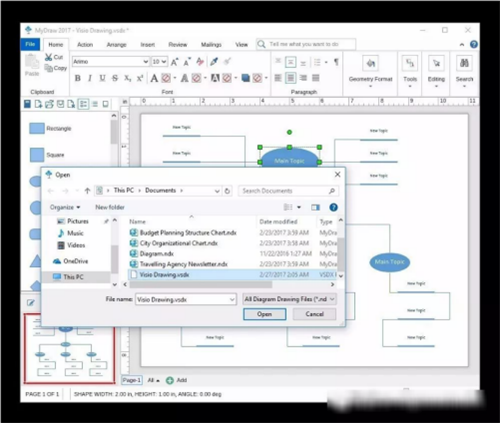500x423 pixels.
Task: Click the Help icon in Open dialog
Action: click(x=333, y=207)
